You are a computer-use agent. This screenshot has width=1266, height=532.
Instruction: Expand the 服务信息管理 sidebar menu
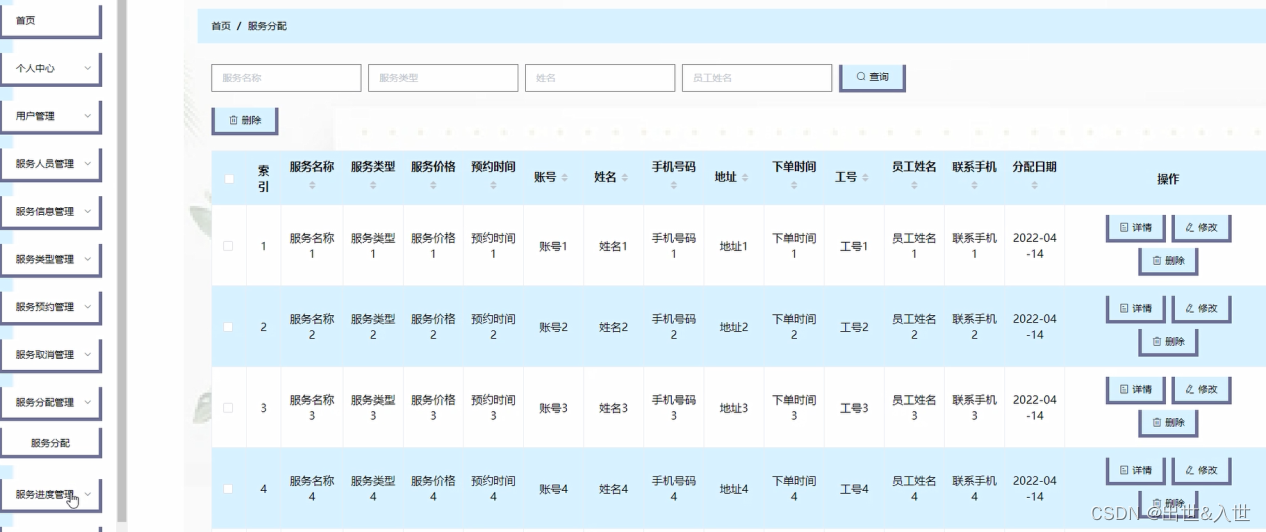(x=50, y=212)
